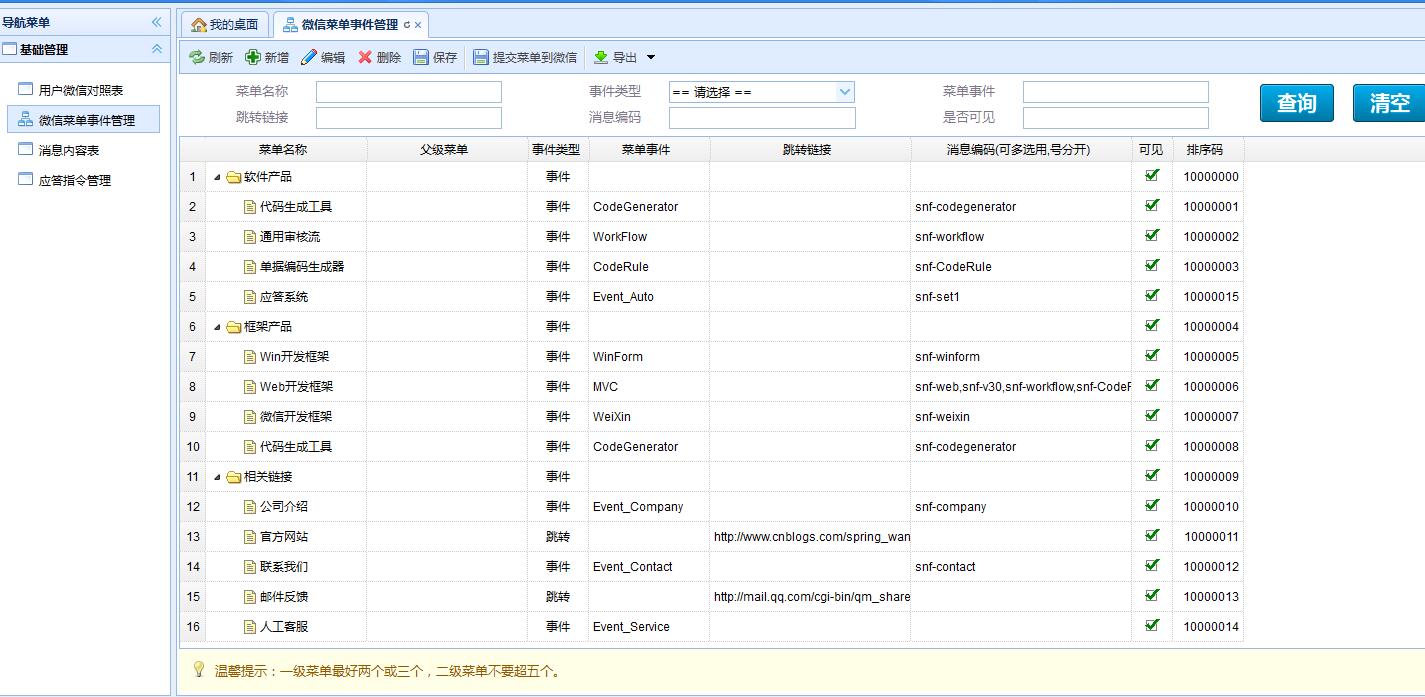This screenshot has height=697, width=1425.
Task: Click the file icon of 单据编码生成器
Action: [251, 267]
